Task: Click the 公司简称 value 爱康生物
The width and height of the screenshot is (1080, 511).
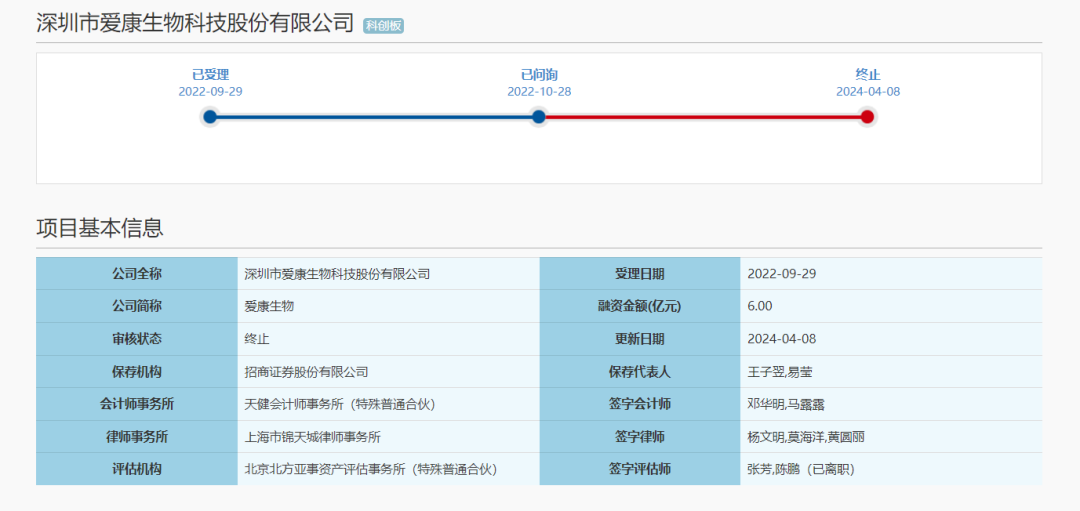Action: [x=269, y=306]
